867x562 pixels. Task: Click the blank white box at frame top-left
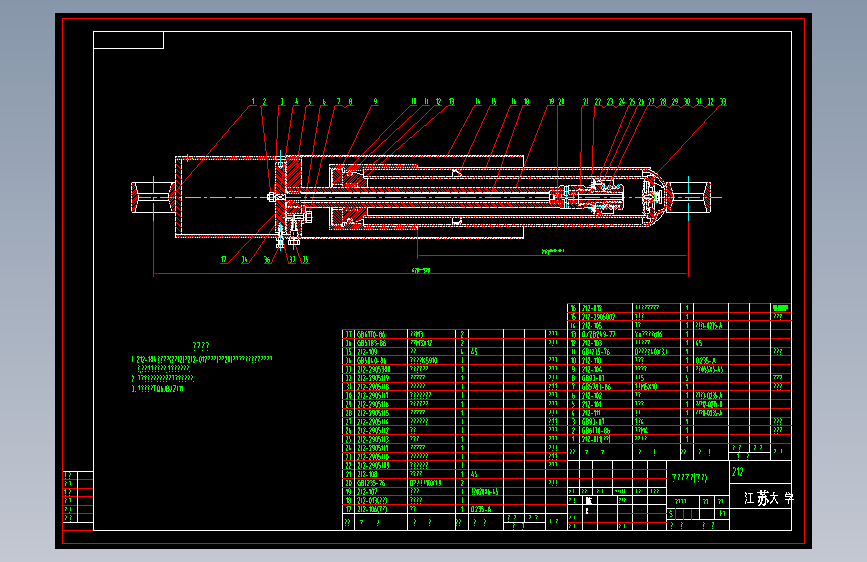[x=128, y=40]
